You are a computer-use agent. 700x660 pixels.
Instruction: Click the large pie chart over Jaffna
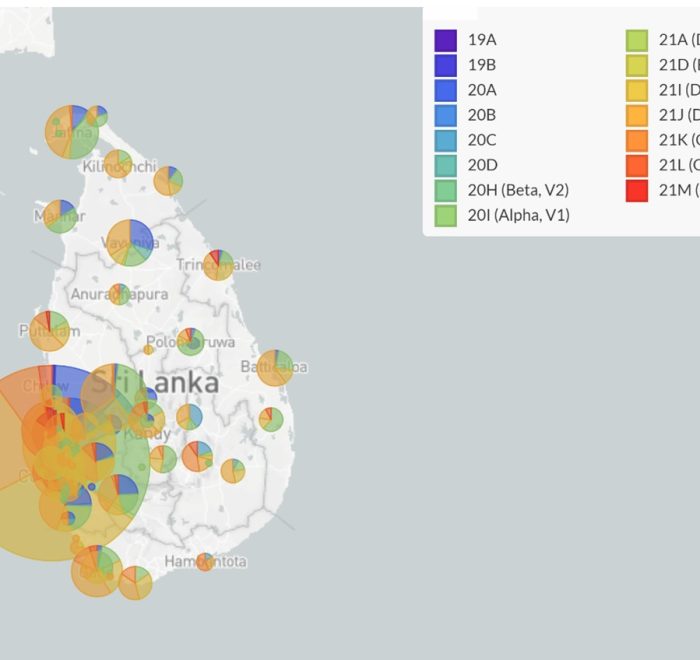click(72, 132)
